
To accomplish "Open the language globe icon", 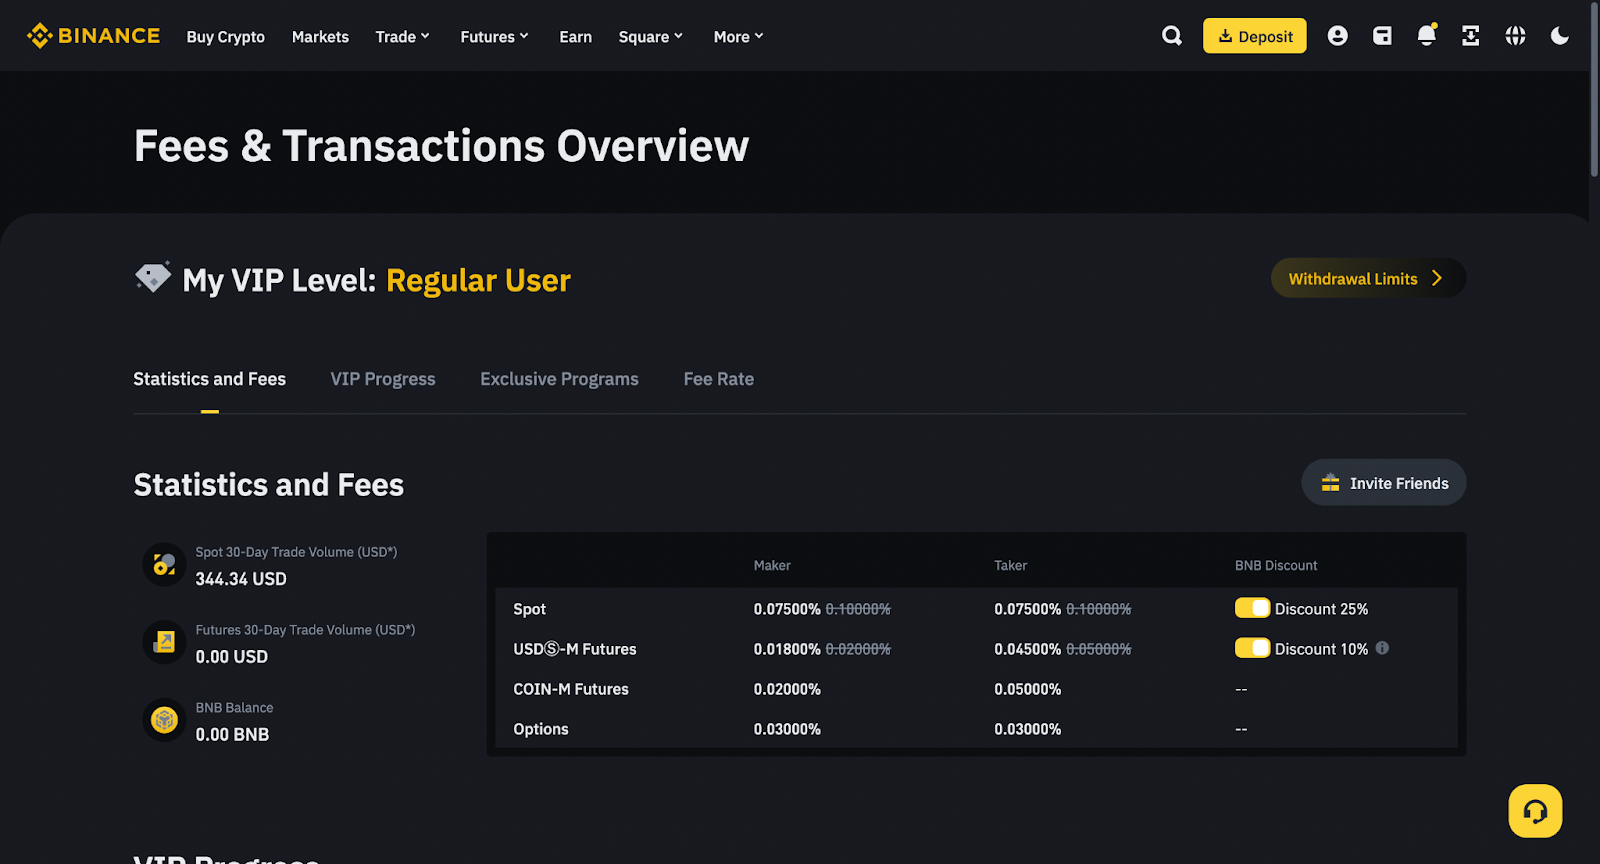I will pos(1515,36).
